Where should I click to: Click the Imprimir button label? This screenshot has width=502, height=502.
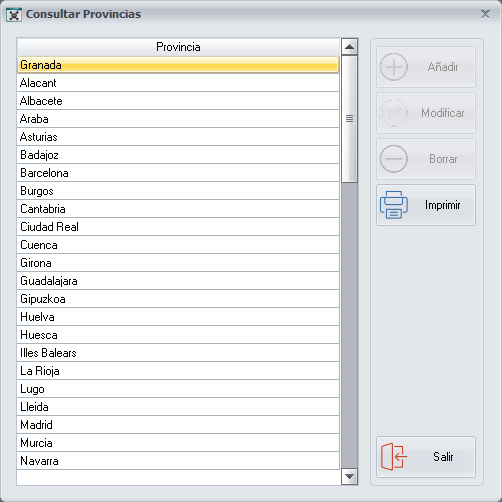click(x=442, y=205)
